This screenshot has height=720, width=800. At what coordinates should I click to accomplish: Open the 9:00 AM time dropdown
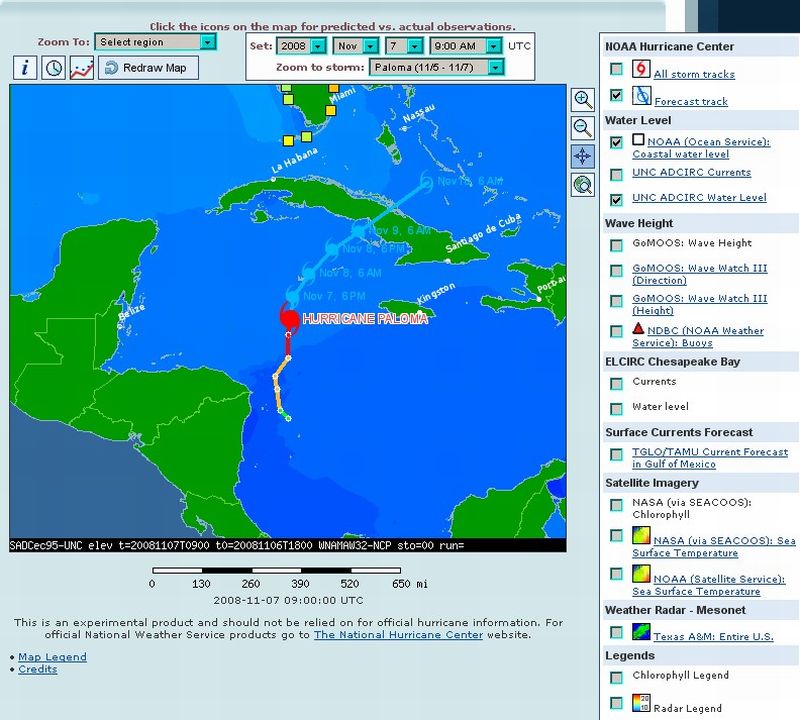point(466,46)
